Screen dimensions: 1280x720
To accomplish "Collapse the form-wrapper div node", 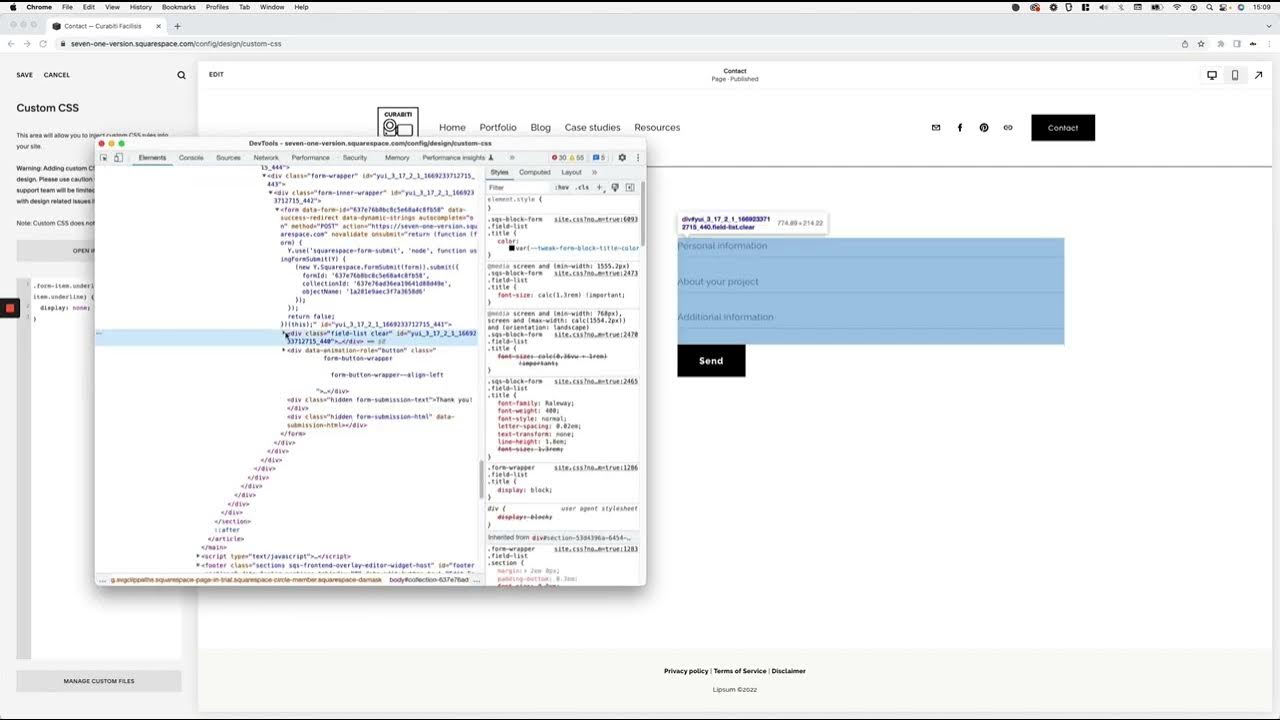I will [x=265, y=176].
